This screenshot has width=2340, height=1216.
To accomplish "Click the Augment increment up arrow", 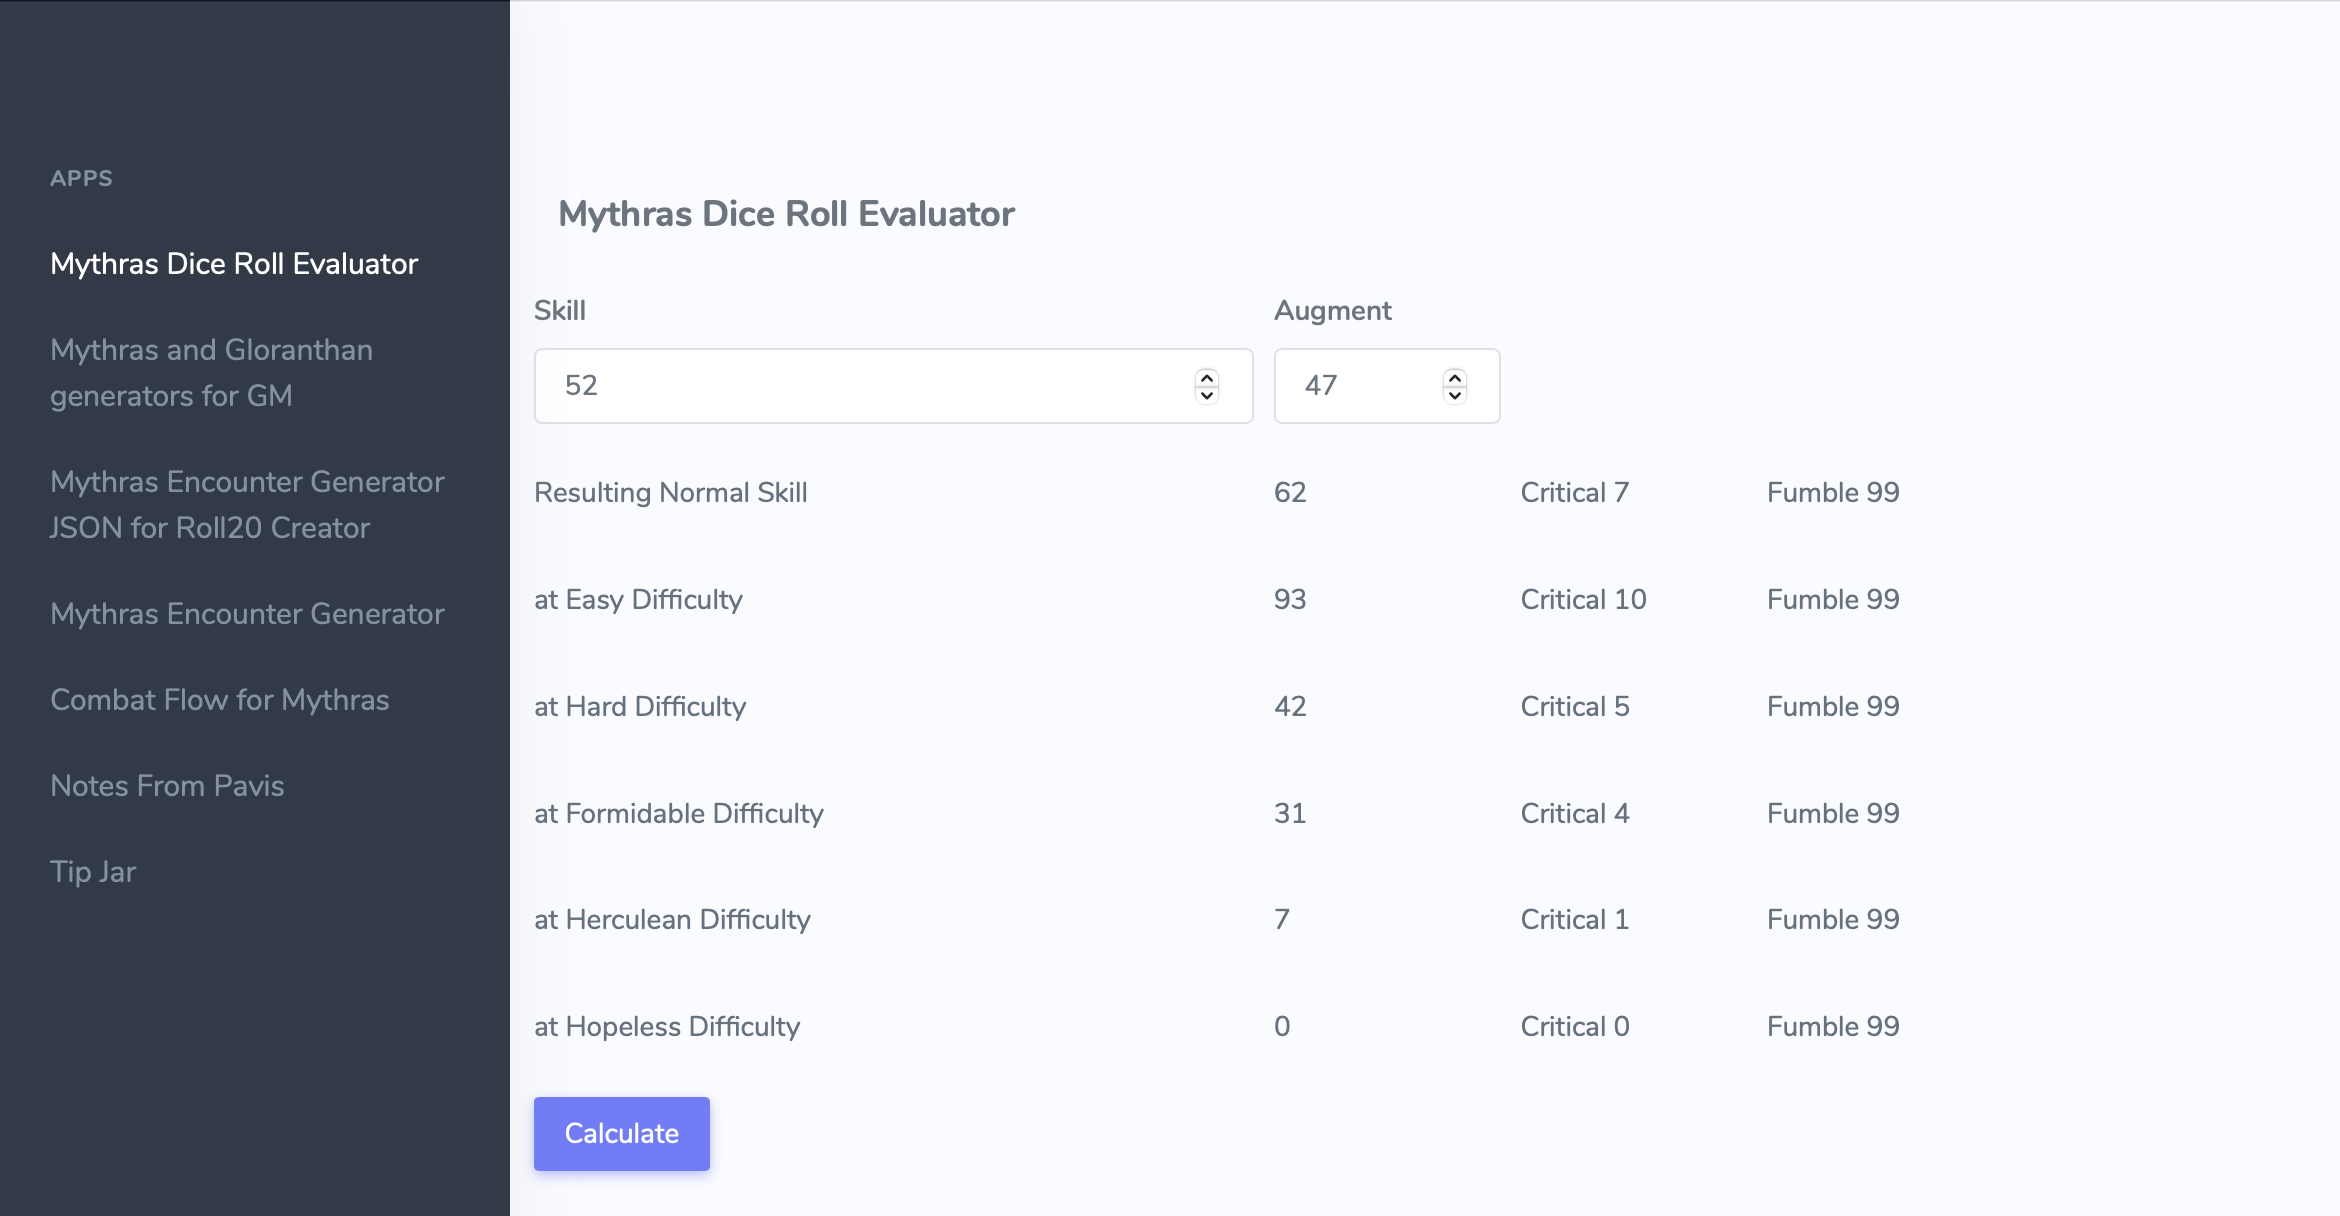I will coord(1455,378).
